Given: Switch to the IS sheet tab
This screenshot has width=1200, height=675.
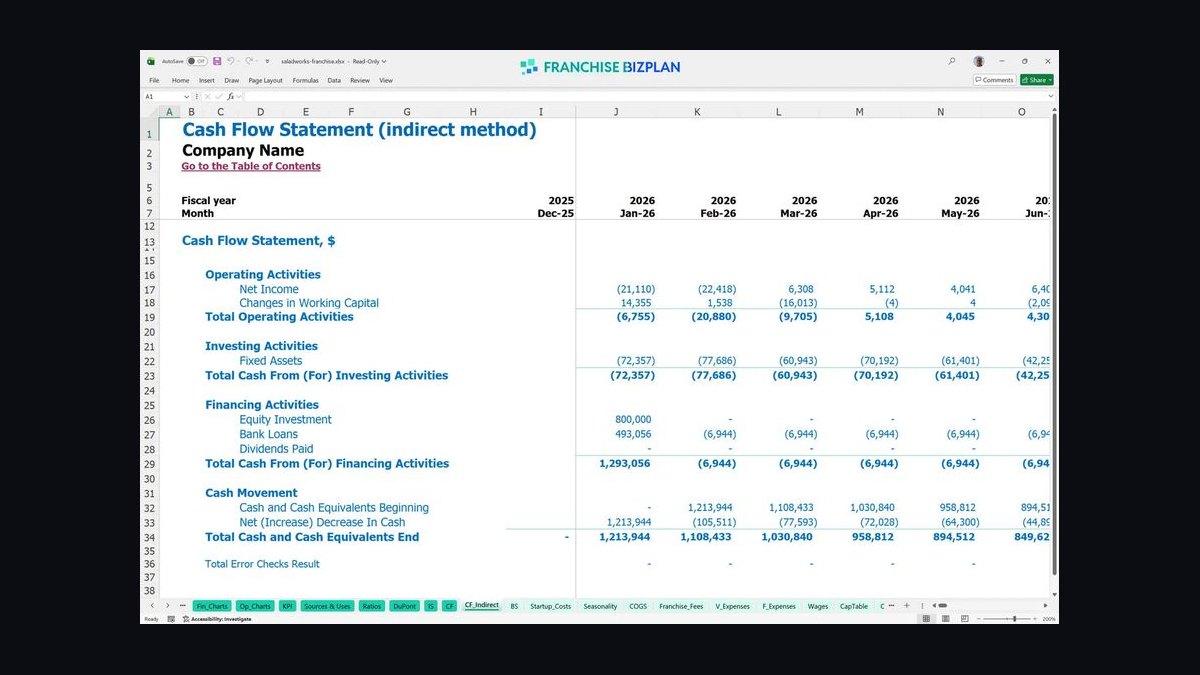Looking at the screenshot, I should click(x=431, y=606).
